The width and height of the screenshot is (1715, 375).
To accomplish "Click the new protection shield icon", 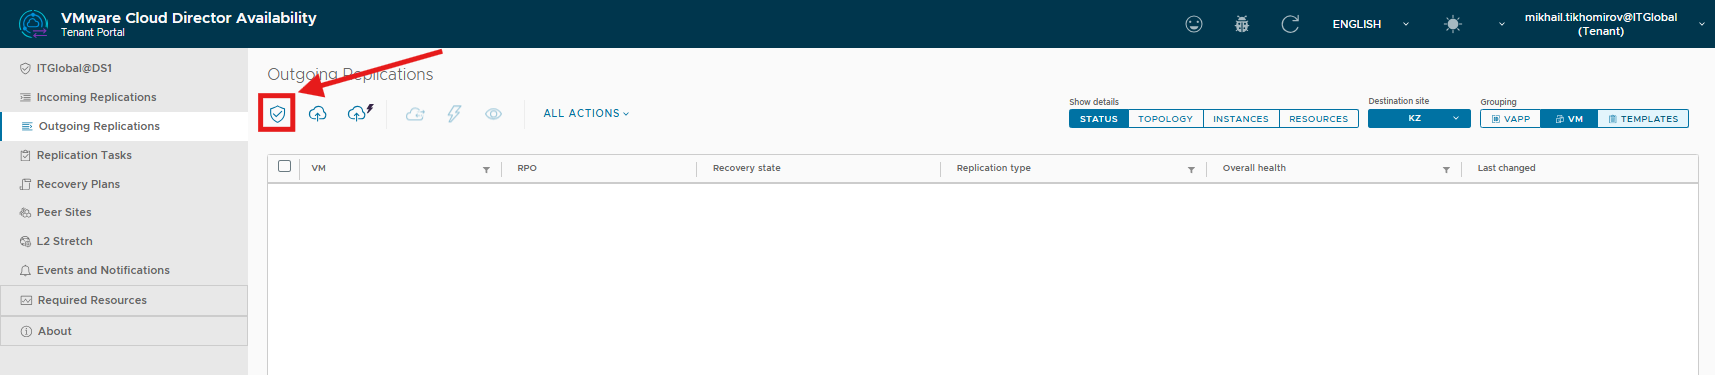I will point(278,114).
